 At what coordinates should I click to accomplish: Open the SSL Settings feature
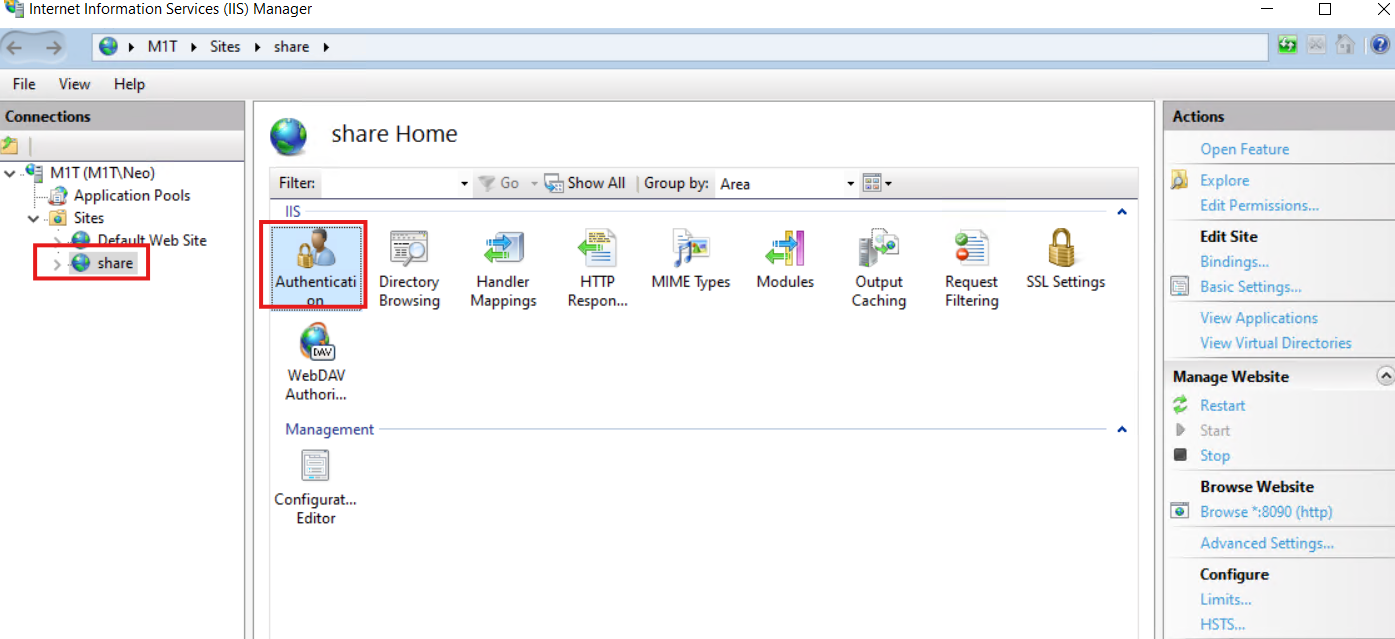(x=1065, y=259)
